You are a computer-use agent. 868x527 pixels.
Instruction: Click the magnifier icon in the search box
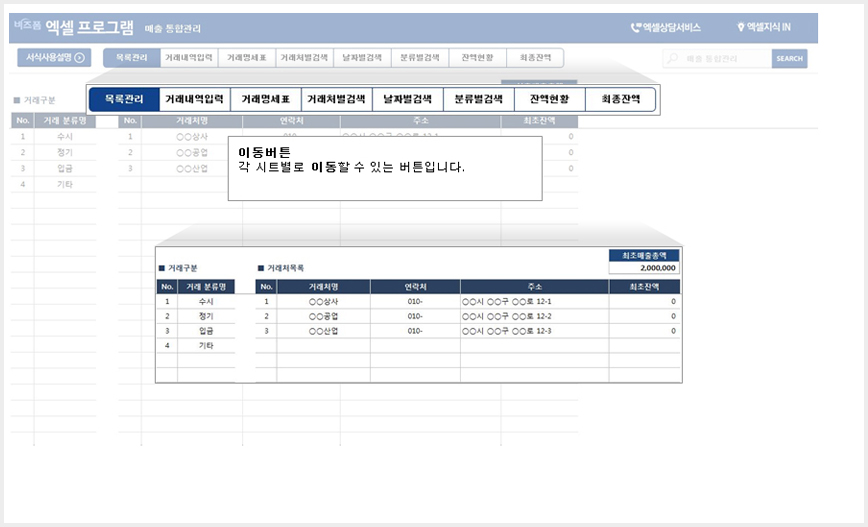[x=672, y=58]
